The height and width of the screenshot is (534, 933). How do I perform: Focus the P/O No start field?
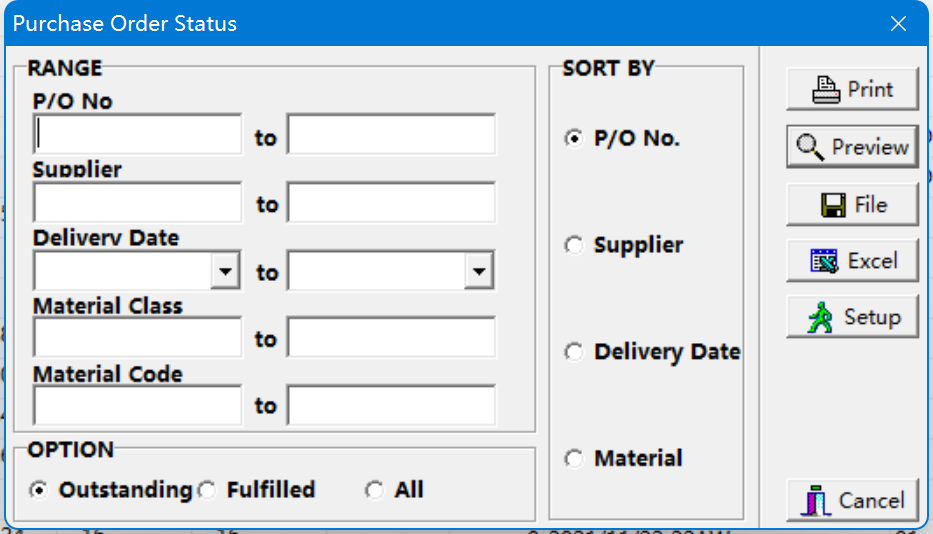pyautogui.click(x=137, y=134)
